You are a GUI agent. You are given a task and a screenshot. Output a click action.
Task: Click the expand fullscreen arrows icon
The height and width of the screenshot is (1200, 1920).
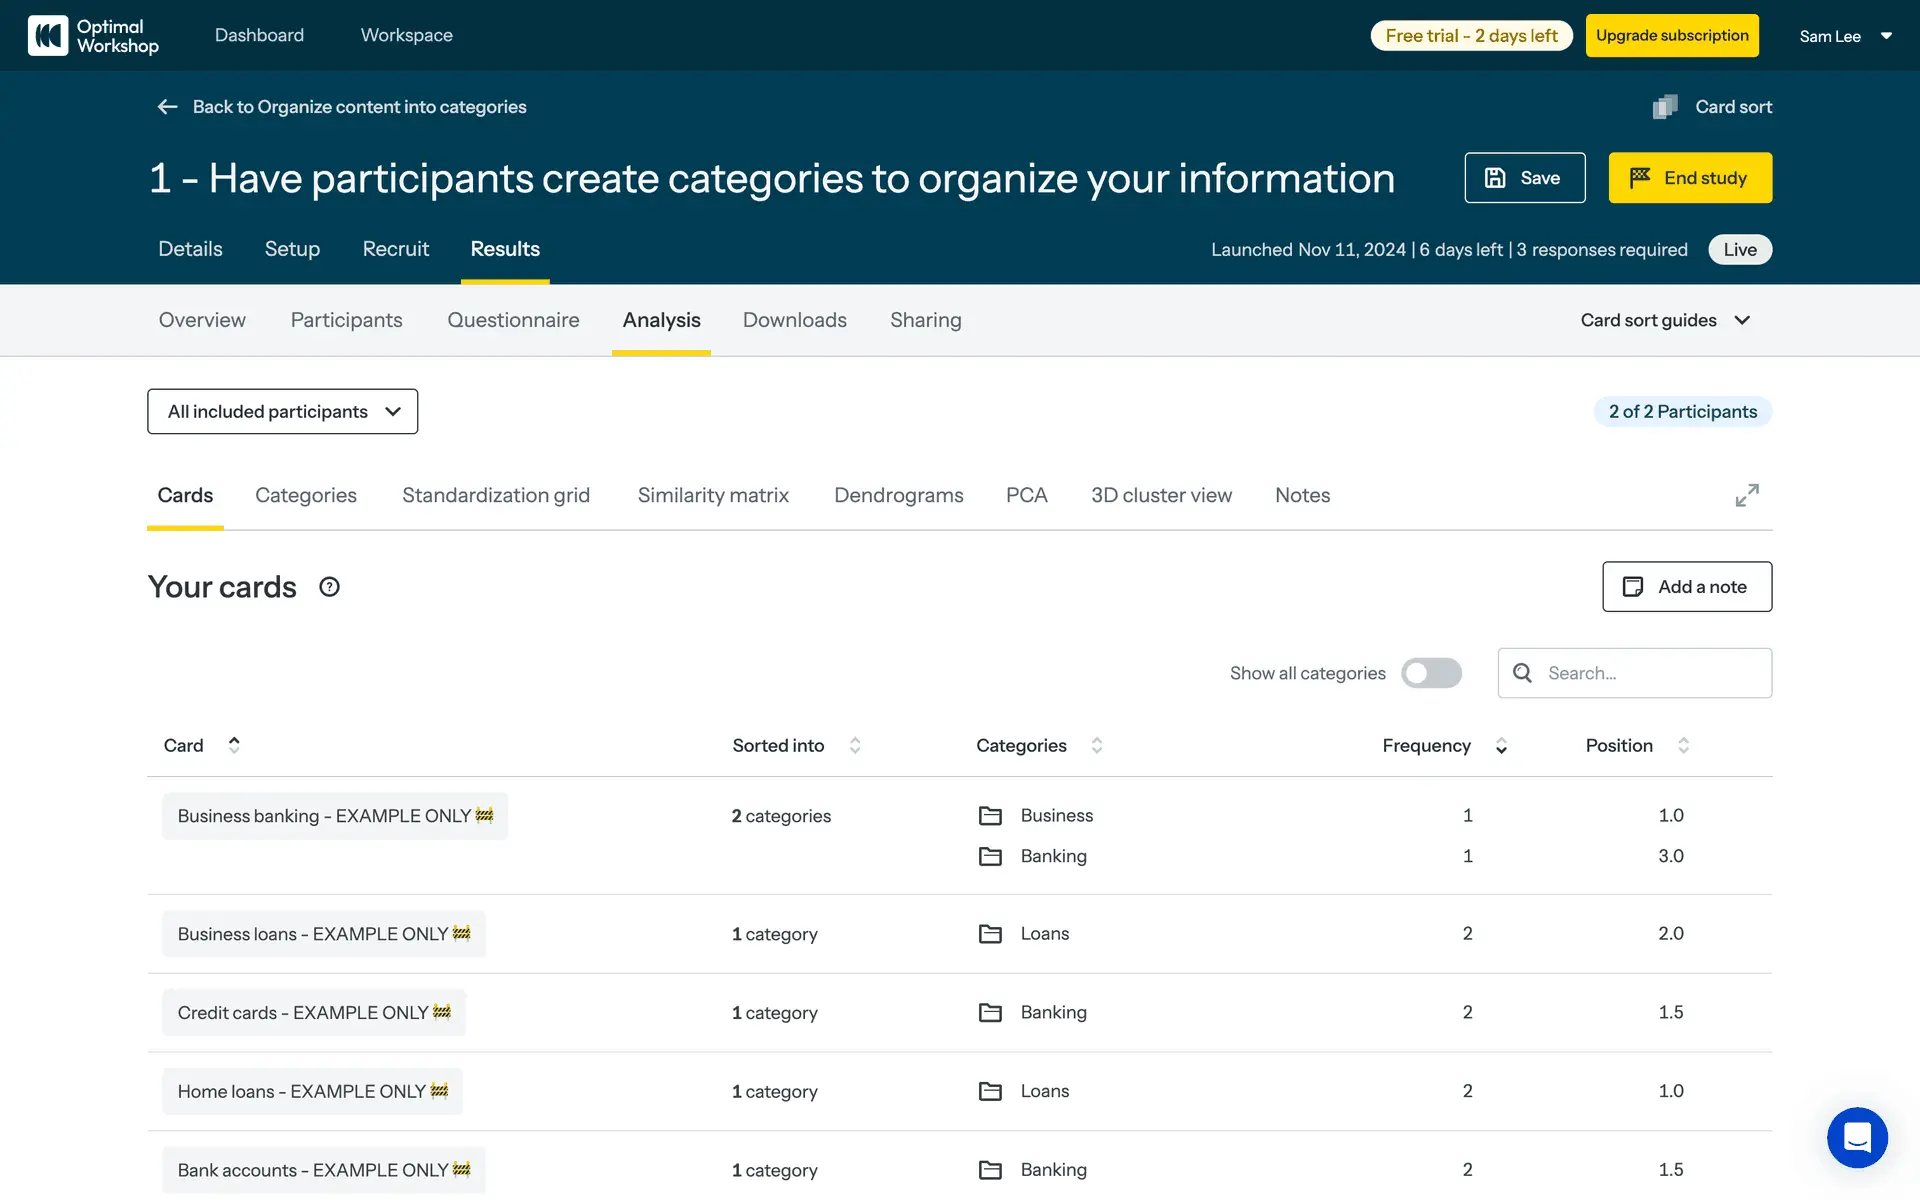tap(1746, 496)
